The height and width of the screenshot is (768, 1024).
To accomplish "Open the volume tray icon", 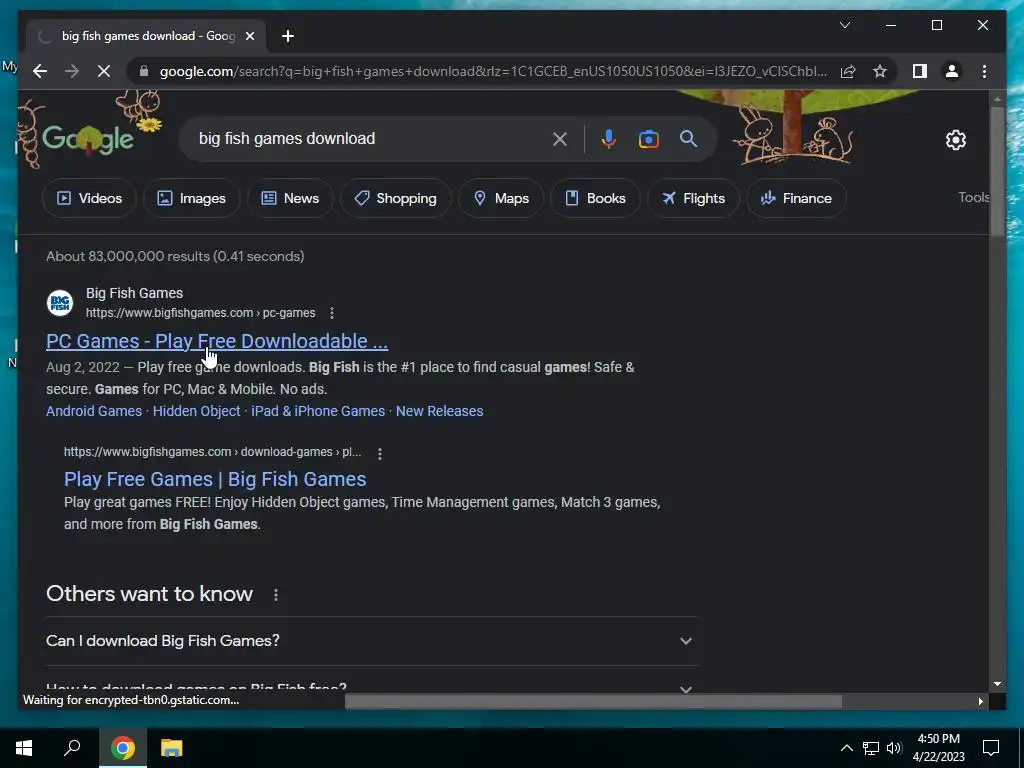I will (894, 748).
